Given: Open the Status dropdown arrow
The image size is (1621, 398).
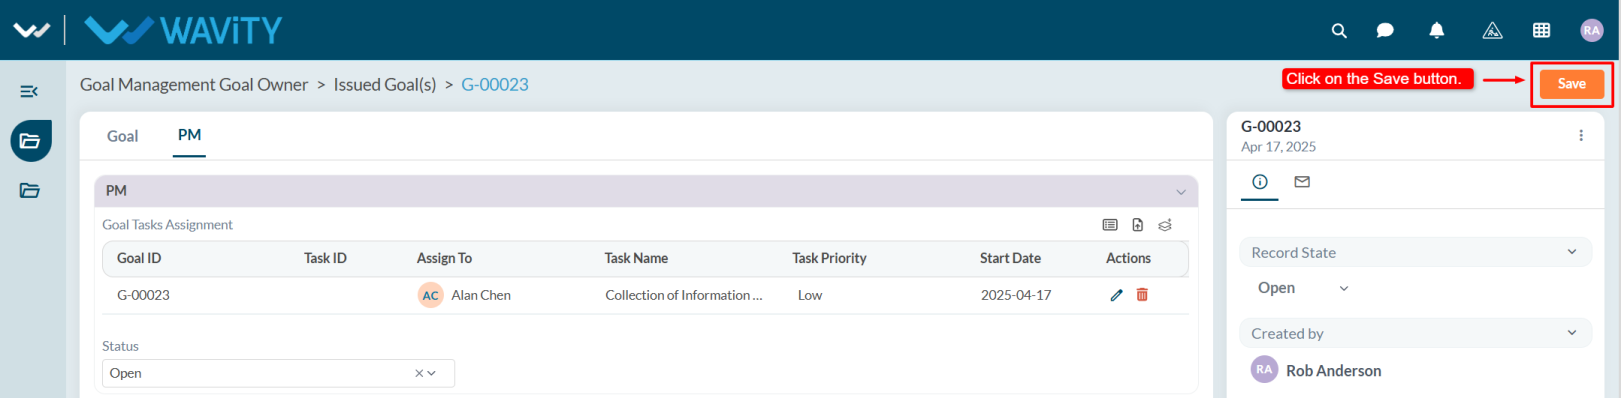Looking at the screenshot, I should (x=432, y=373).
